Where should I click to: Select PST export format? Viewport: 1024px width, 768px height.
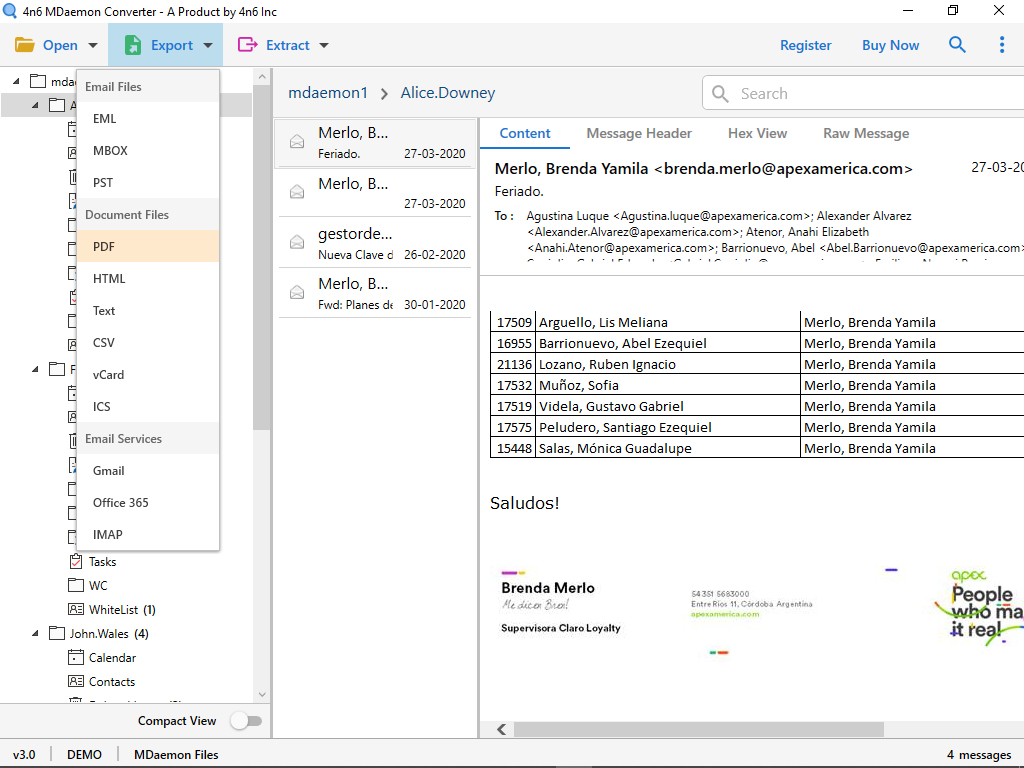(x=148, y=182)
